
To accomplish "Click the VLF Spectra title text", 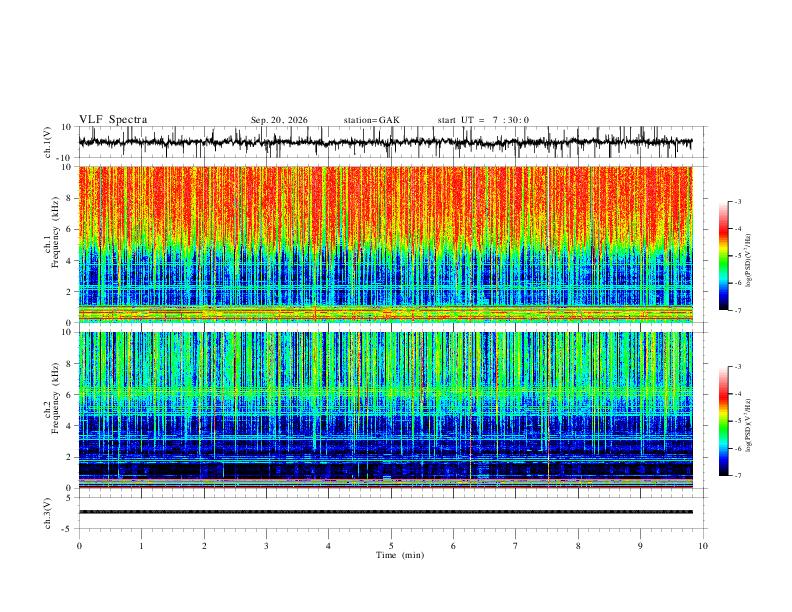I will tap(113, 120).
